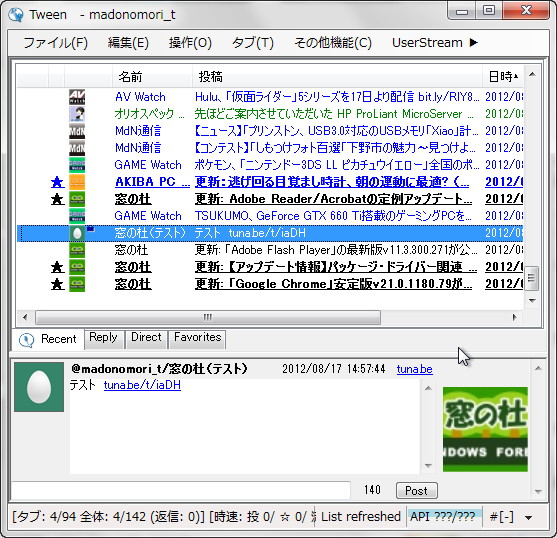This screenshot has height=538, width=557.
Task: Click 窓の杜 avatar on Adobe Reader row
Action: click(x=77, y=199)
